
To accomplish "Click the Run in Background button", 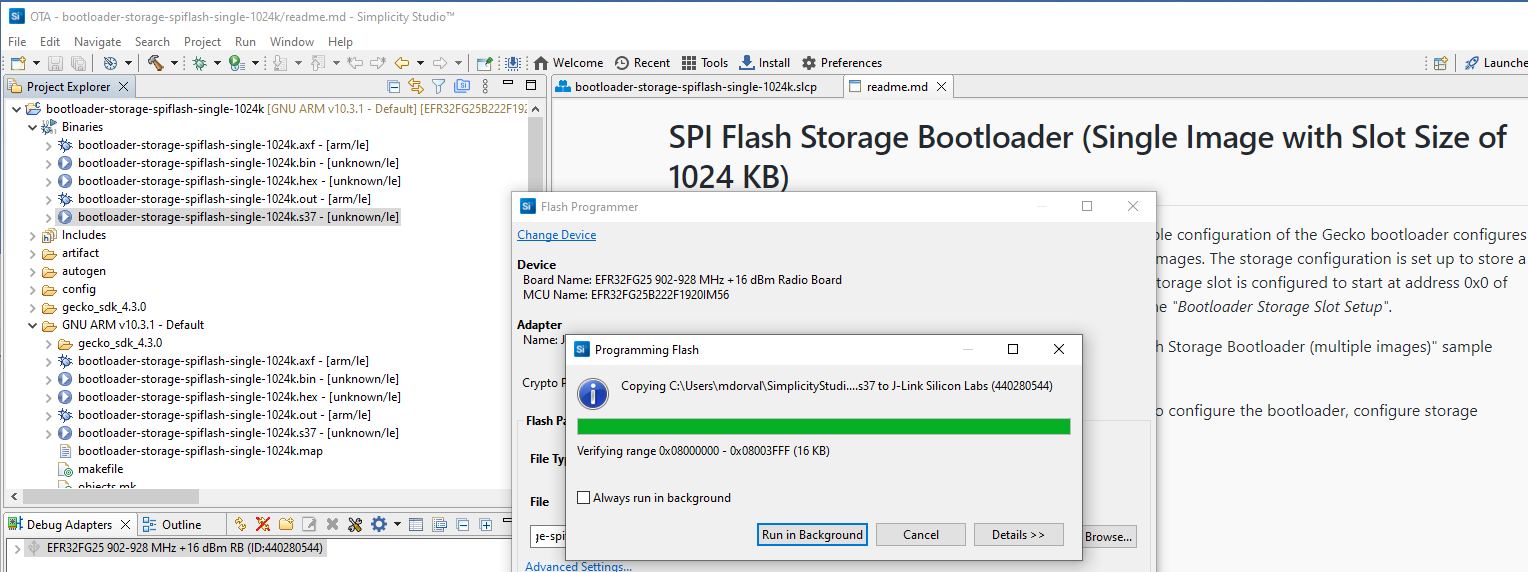I will click(x=812, y=535).
